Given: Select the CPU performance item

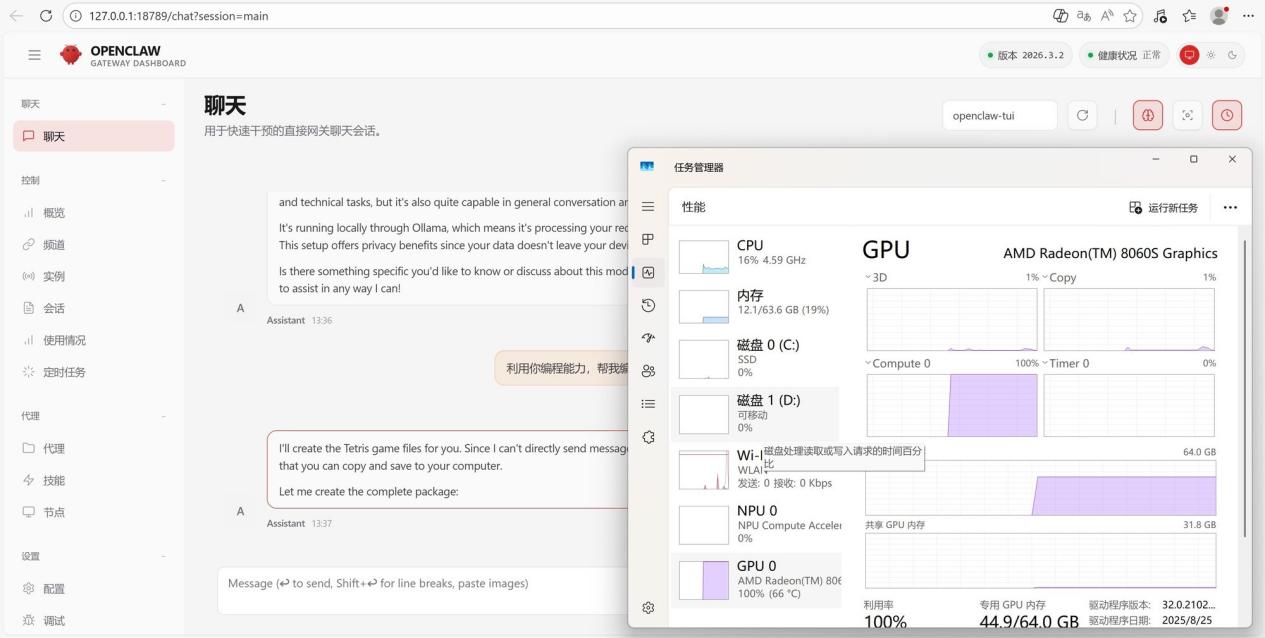Looking at the screenshot, I should coord(755,252).
